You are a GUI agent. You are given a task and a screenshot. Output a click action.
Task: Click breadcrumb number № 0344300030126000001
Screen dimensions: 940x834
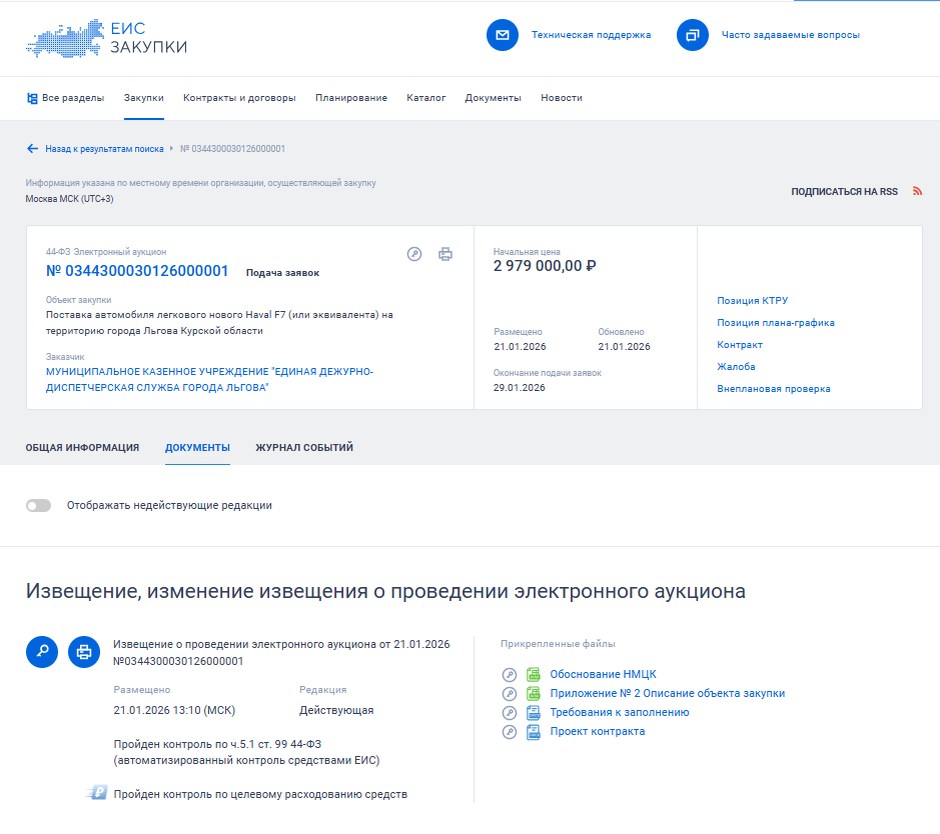(x=233, y=149)
